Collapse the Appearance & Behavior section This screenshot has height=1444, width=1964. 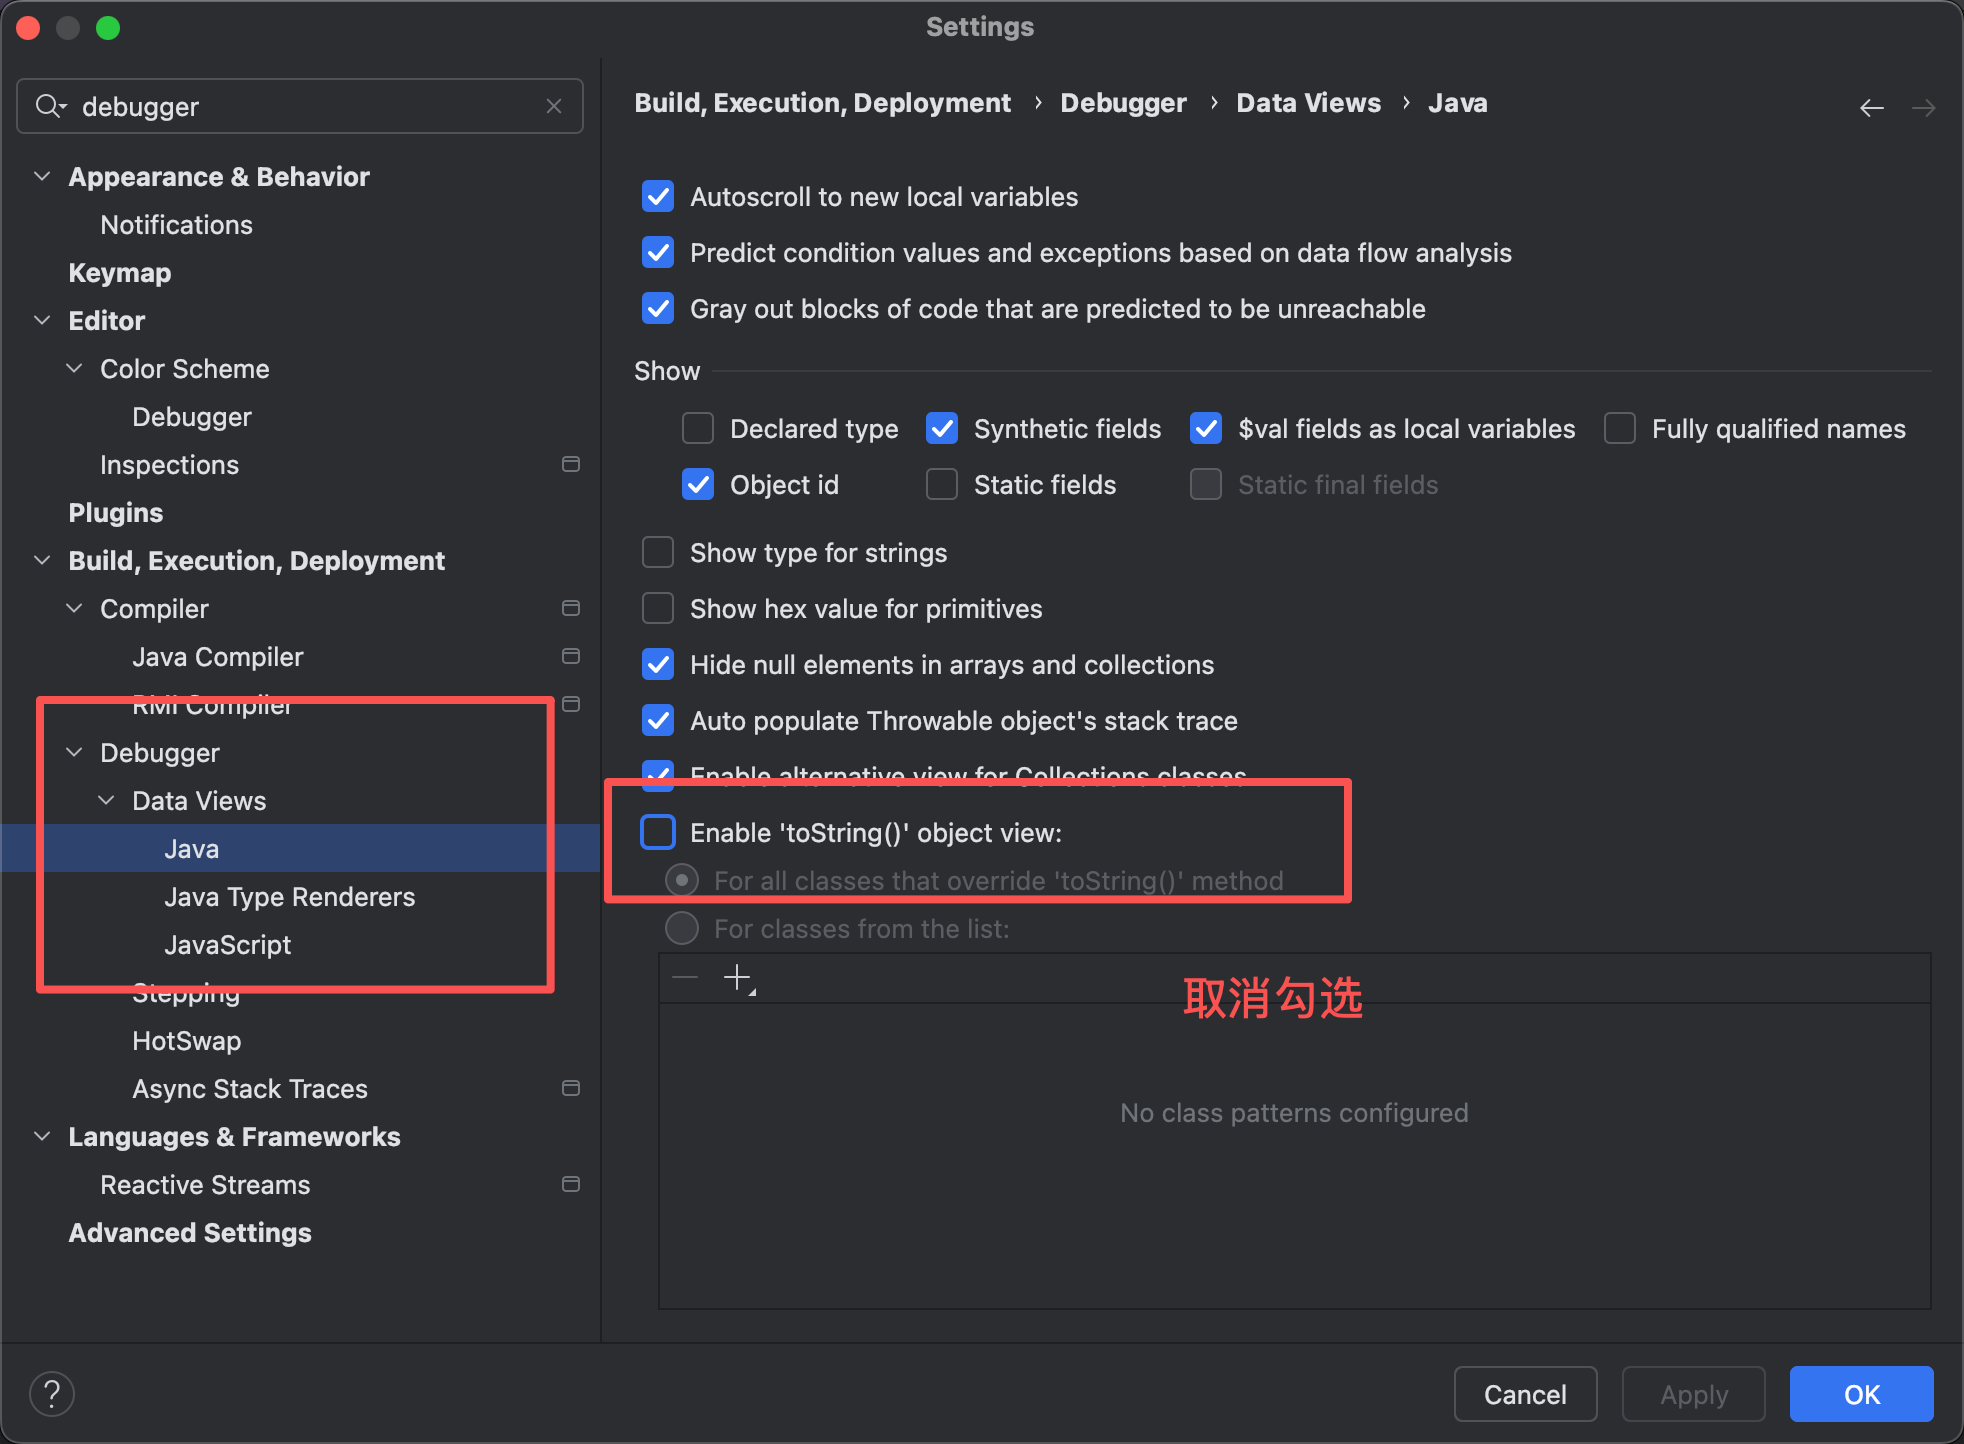pos(42,176)
